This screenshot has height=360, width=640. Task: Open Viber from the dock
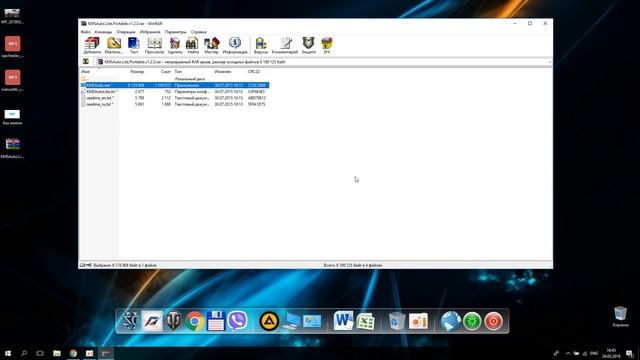click(x=237, y=321)
